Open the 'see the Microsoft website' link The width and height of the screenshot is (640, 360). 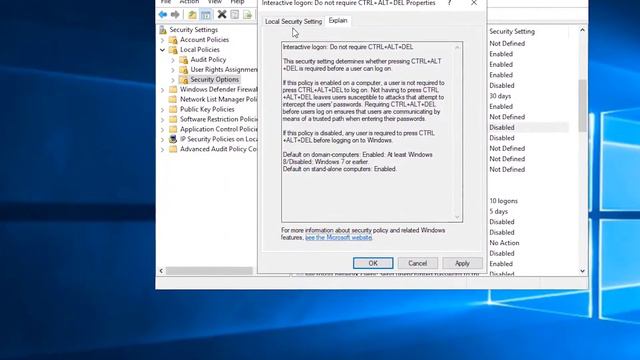338,238
